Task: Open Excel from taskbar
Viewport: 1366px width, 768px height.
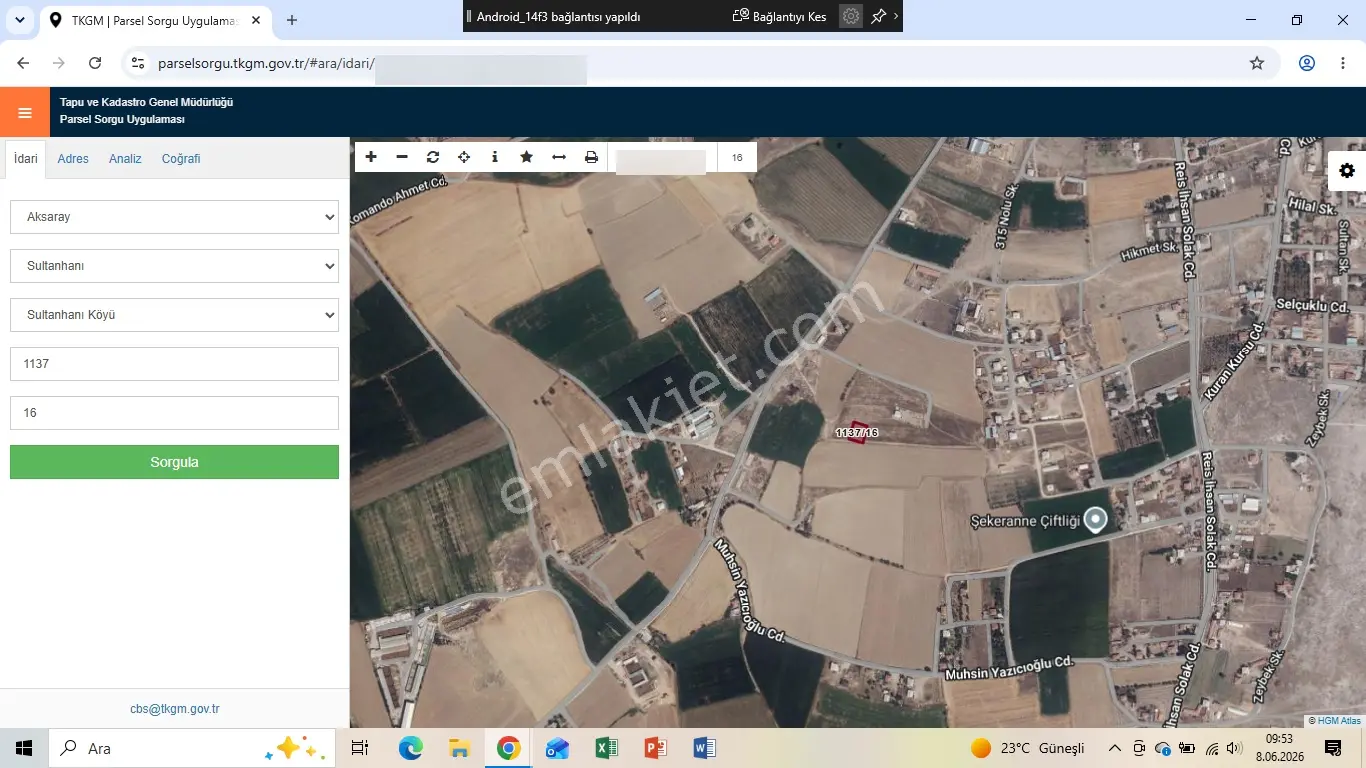Action: point(606,748)
